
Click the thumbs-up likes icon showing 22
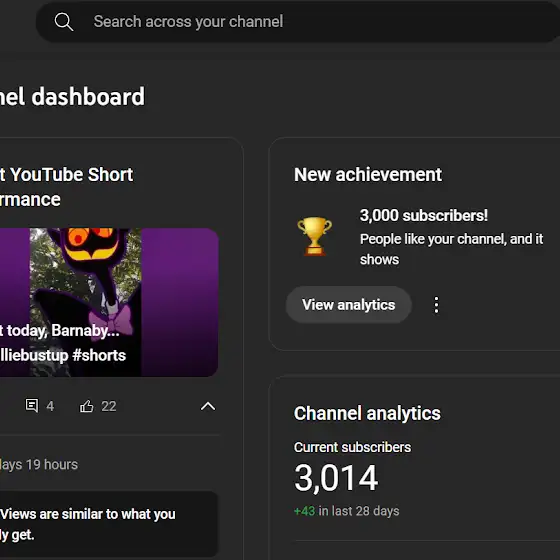click(x=86, y=406)
